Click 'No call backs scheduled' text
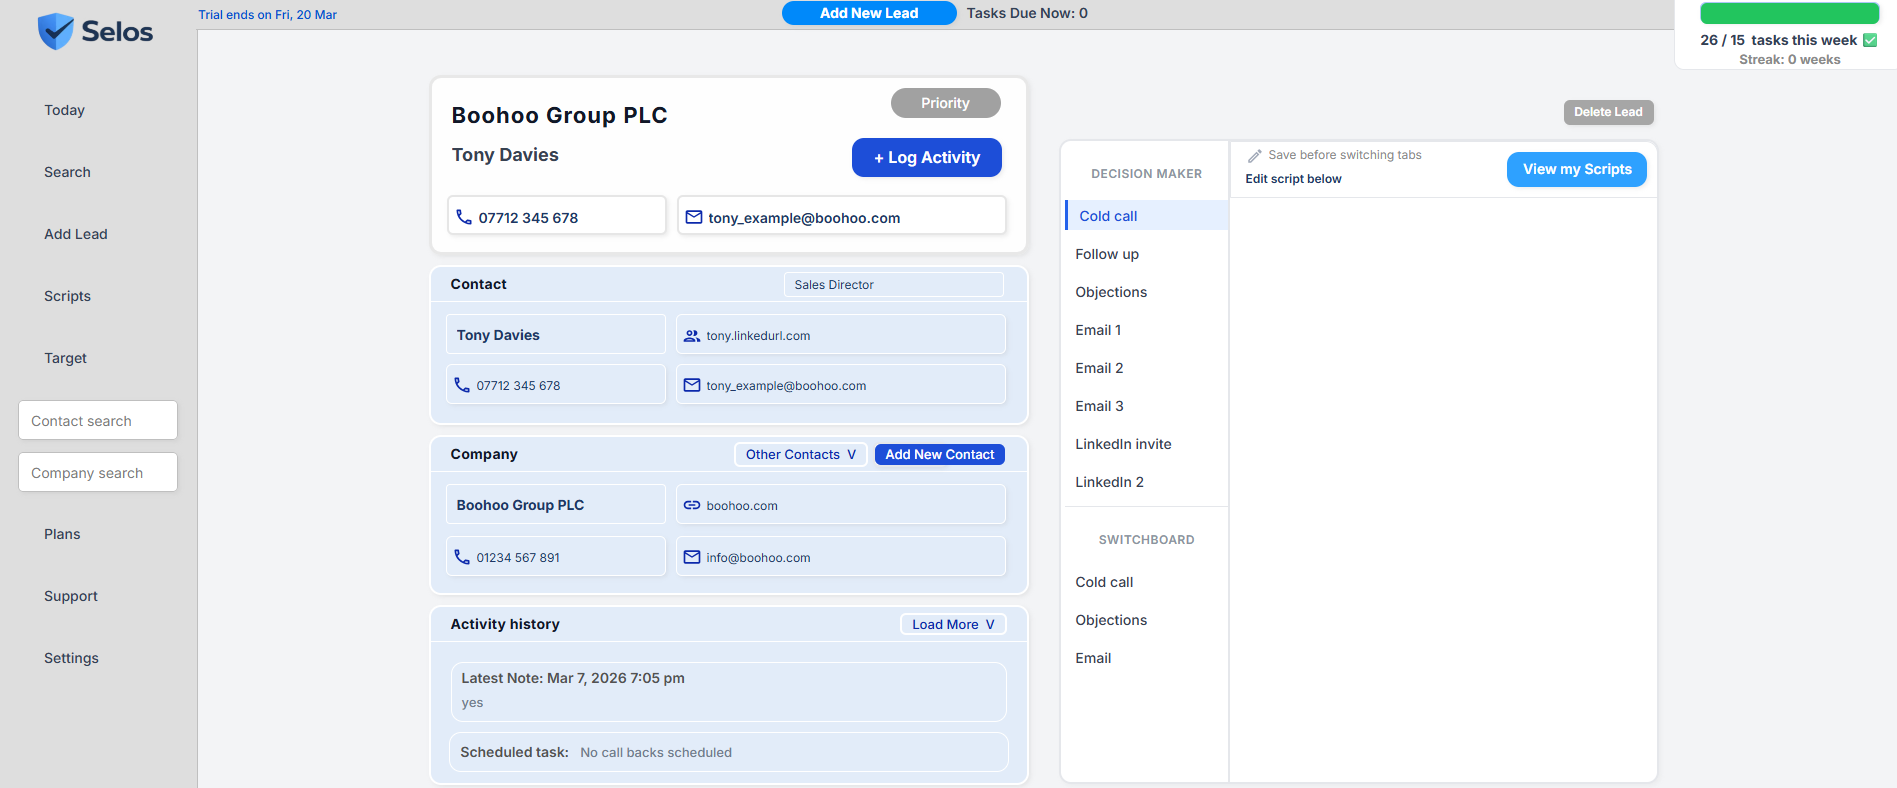 tap(656, 752)
